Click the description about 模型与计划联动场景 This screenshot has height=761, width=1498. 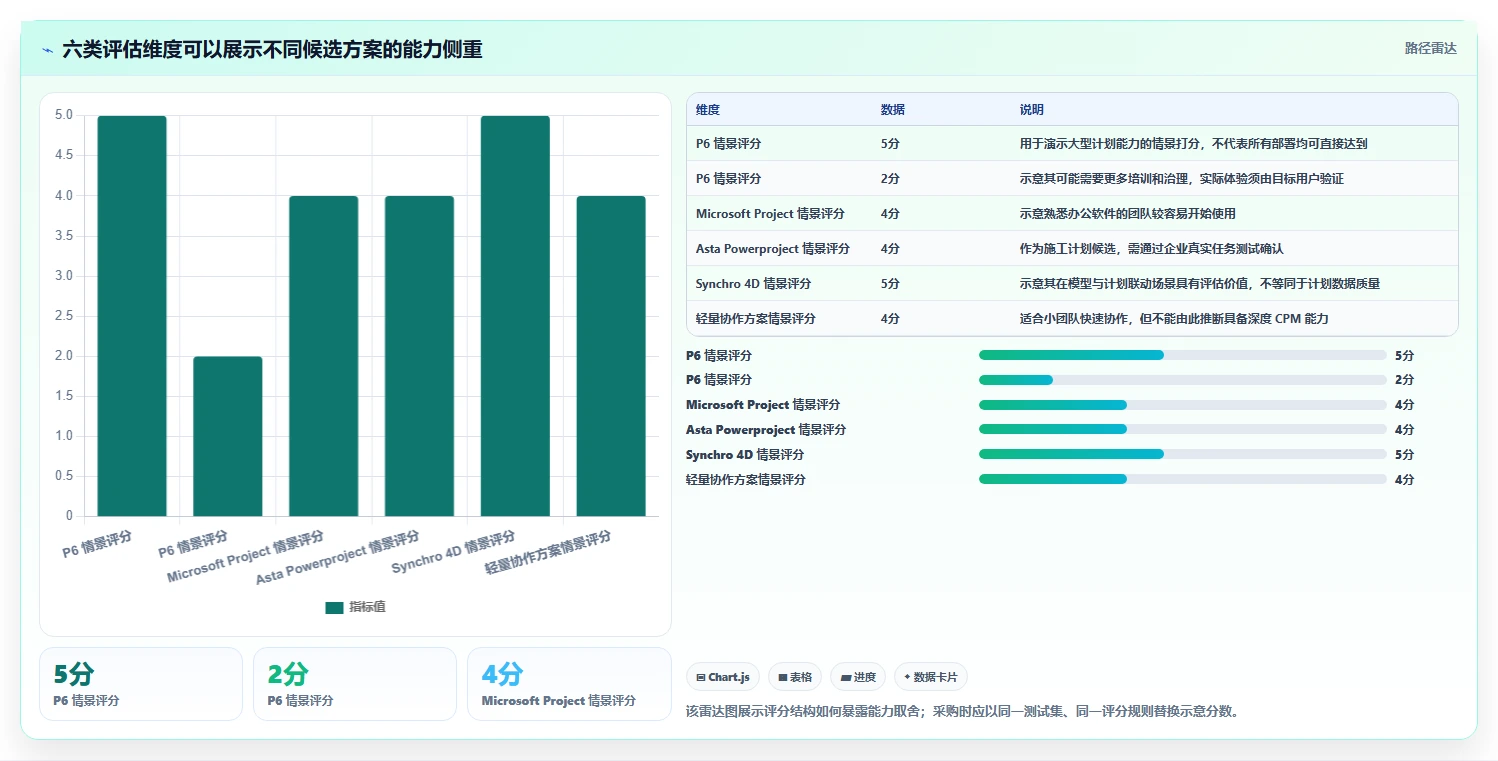pyautogui.click(x=1199, y=284)
